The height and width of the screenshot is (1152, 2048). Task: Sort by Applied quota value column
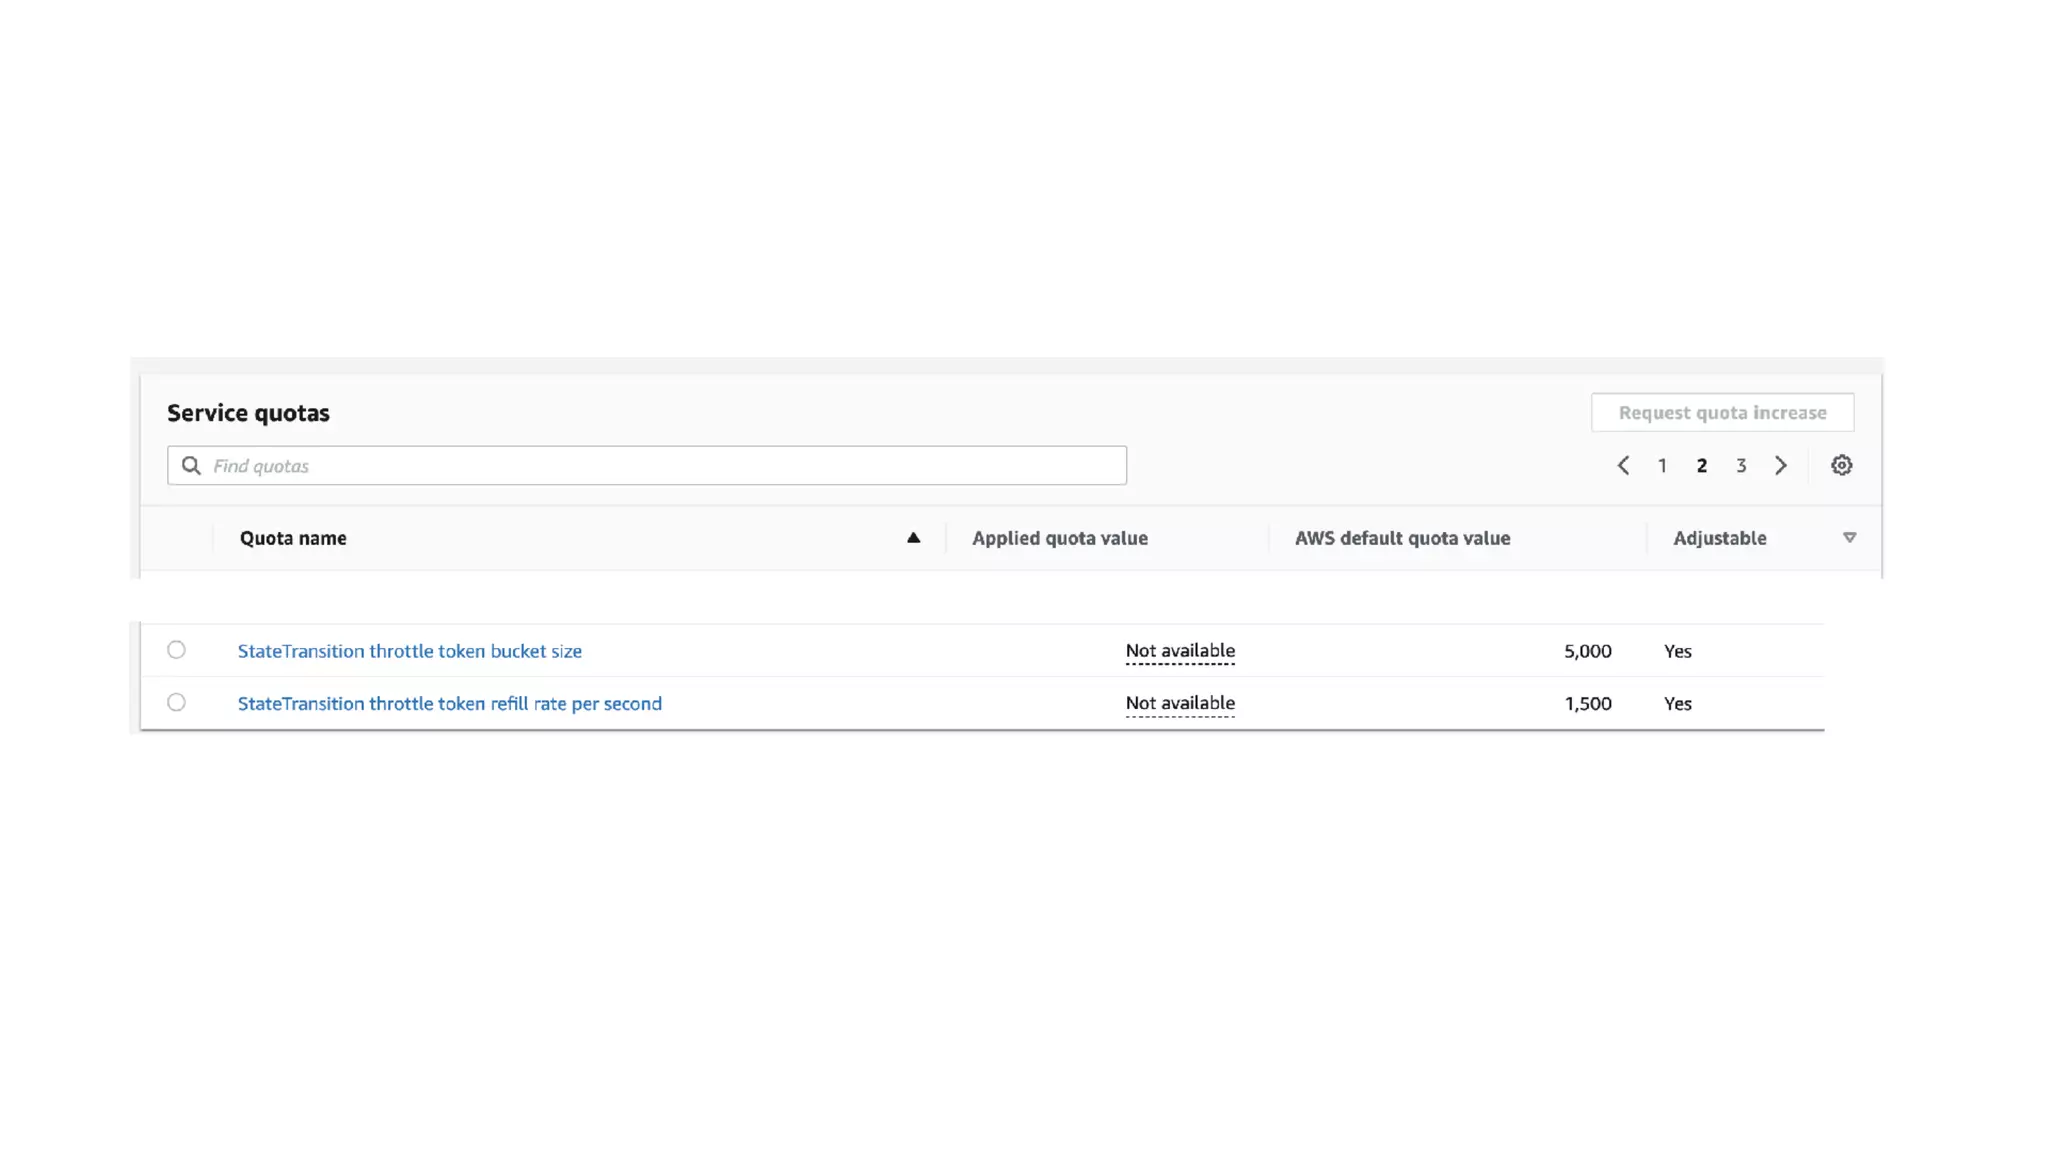(1059, 538)
